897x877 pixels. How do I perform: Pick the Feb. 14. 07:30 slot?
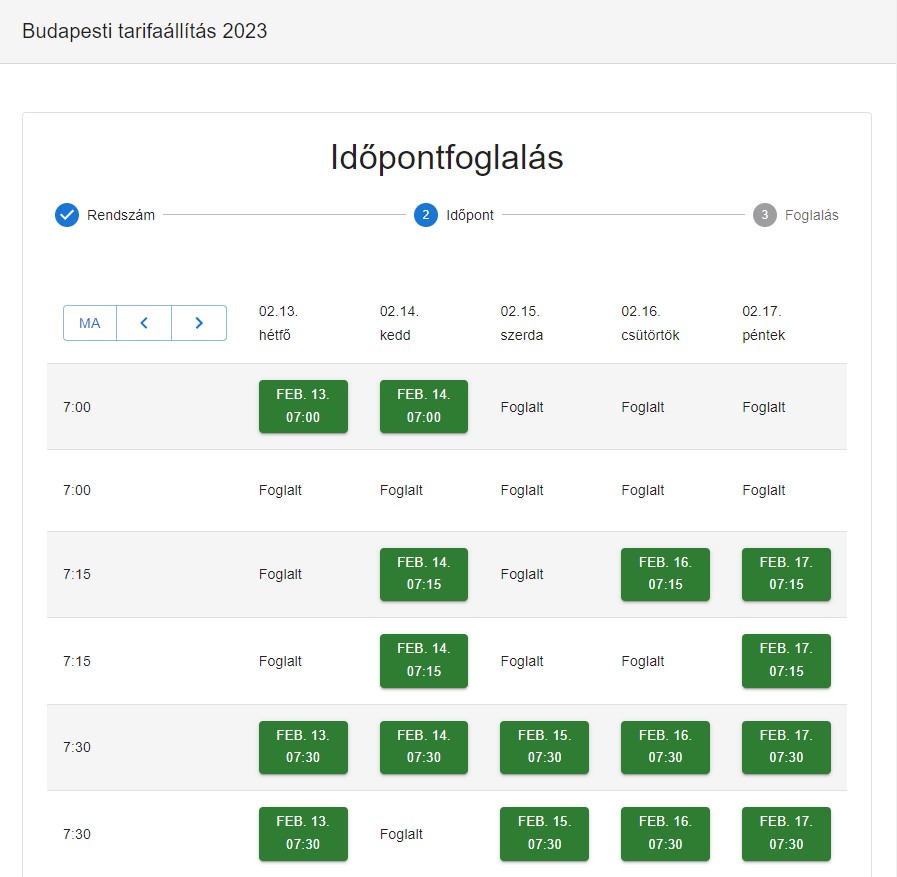pyautogui.click(x=424, y=747)
